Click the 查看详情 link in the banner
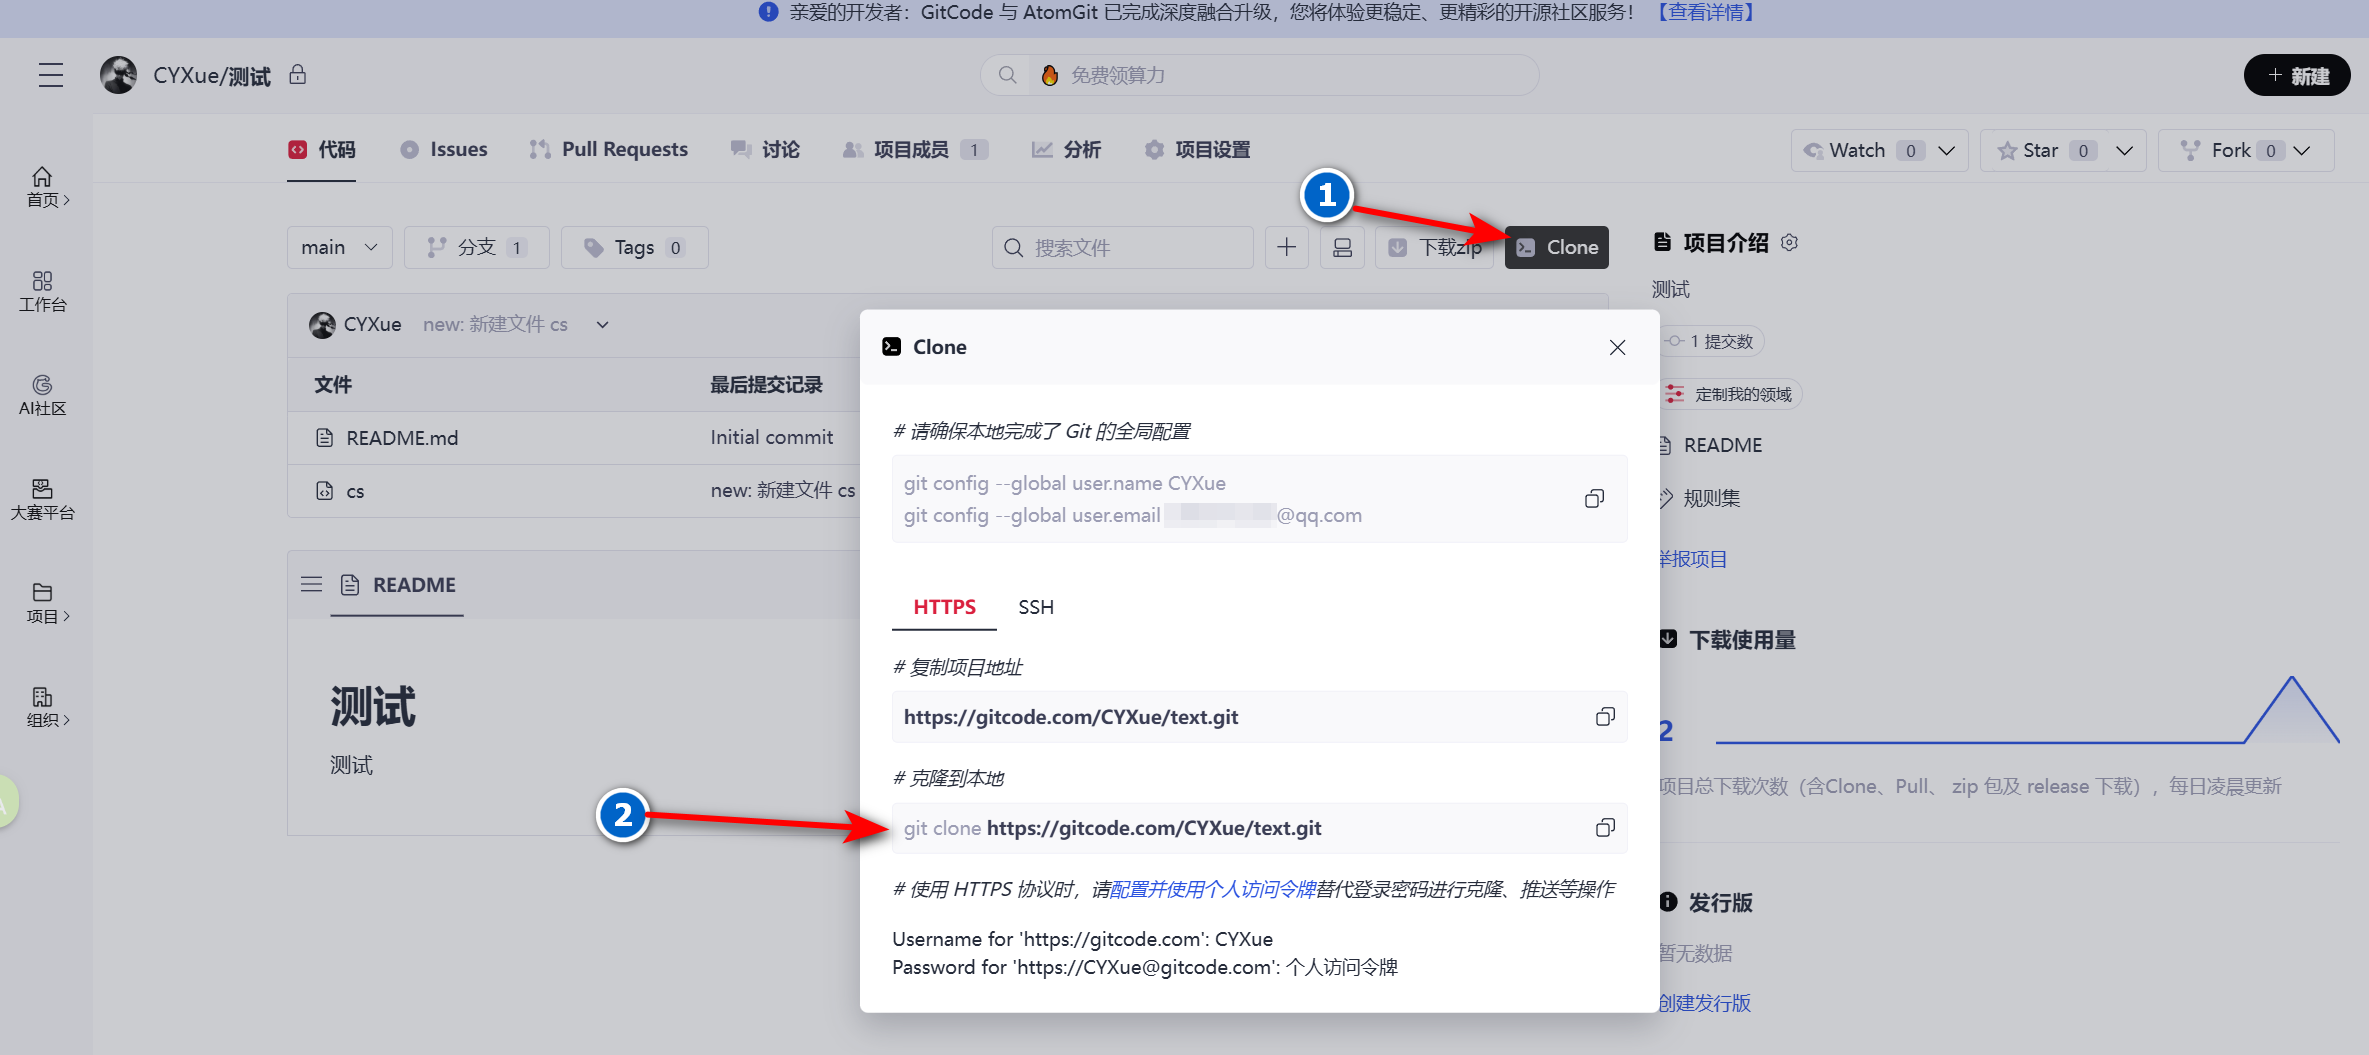This screenshot has width=2369, height=1055. (x=1705, y=13)
